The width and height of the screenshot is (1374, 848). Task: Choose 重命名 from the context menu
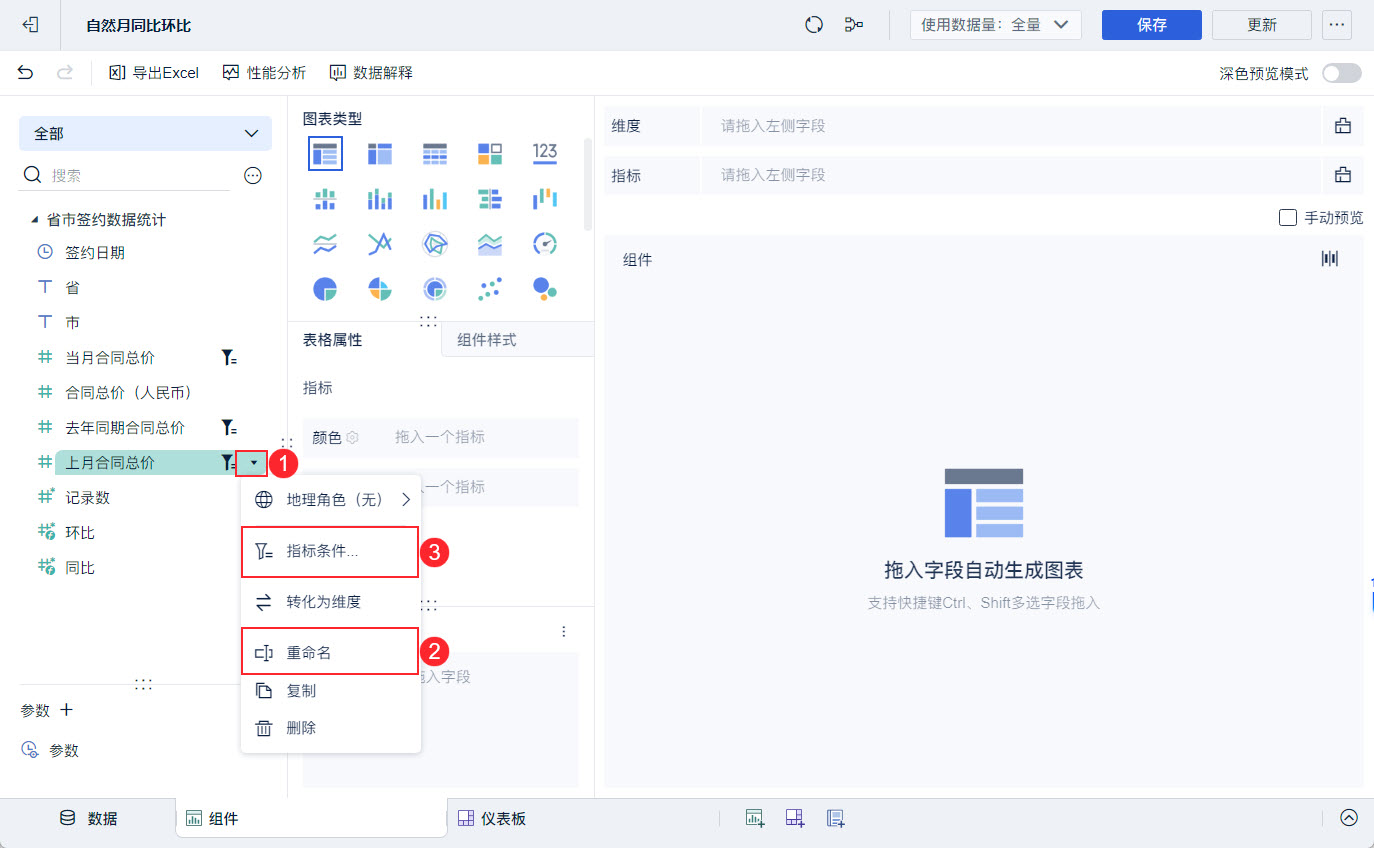330,652
